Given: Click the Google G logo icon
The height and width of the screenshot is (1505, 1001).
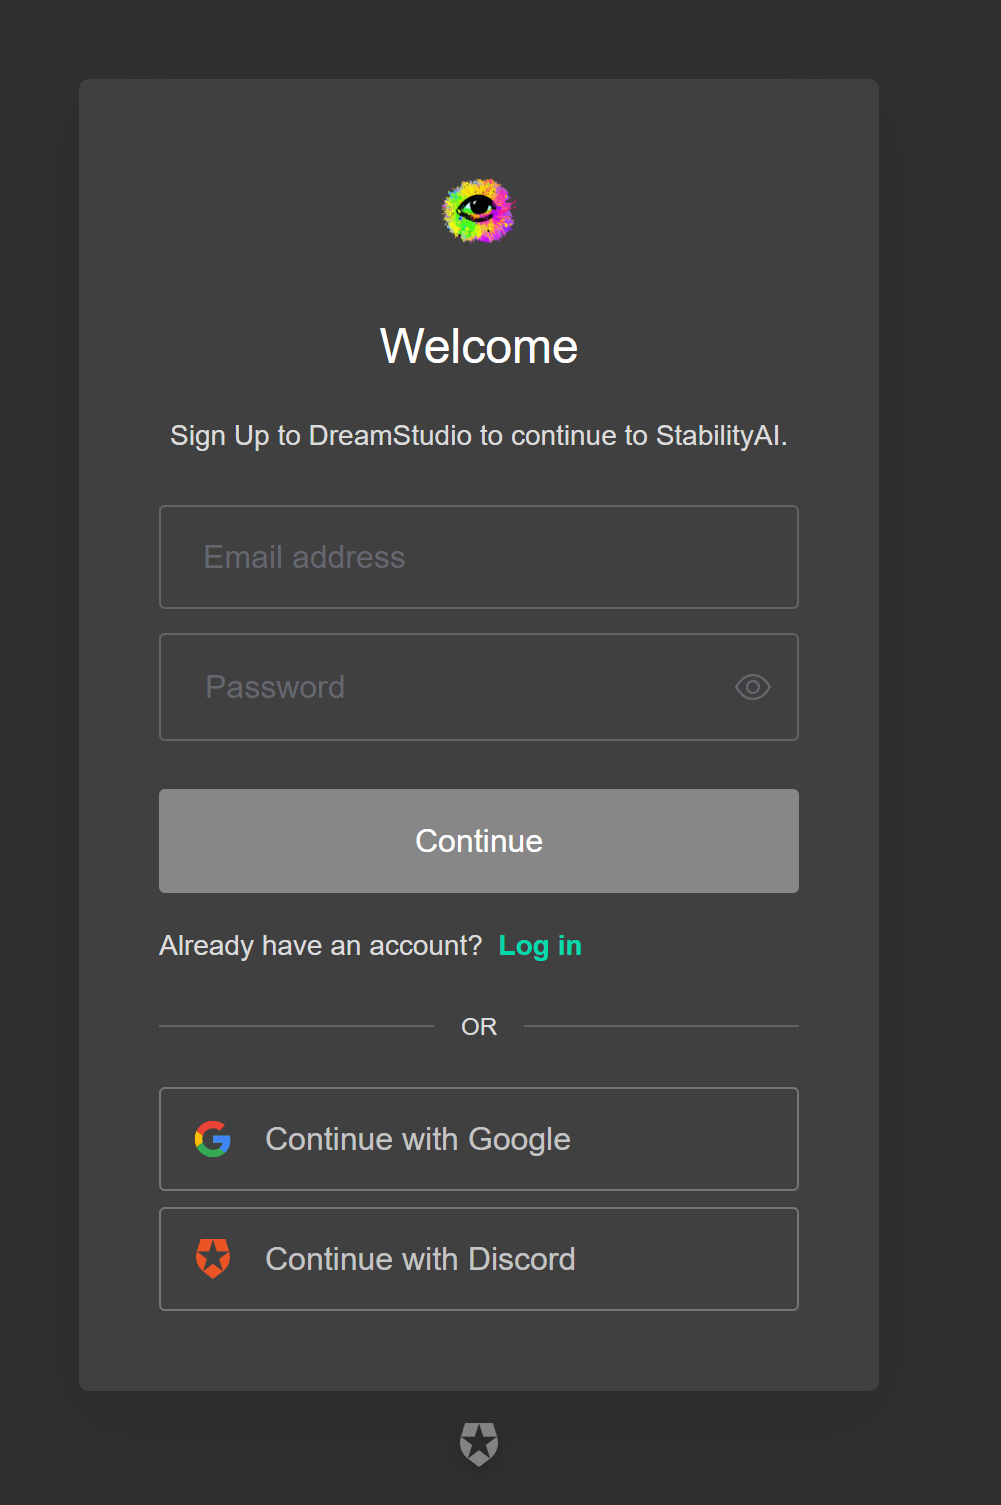Looking at the screenshot, I should tap(213, 1139).
